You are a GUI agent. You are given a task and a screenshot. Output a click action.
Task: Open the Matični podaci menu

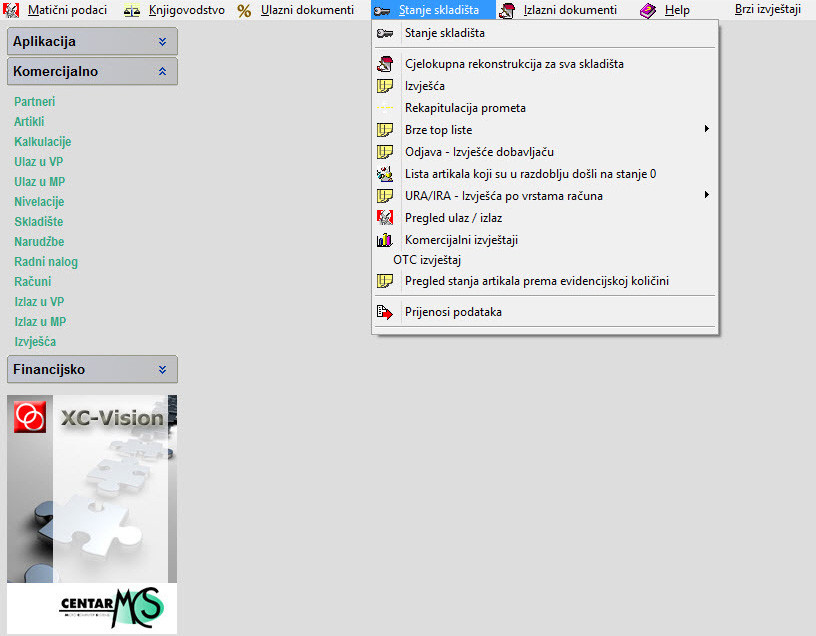(x=67, y=10)
